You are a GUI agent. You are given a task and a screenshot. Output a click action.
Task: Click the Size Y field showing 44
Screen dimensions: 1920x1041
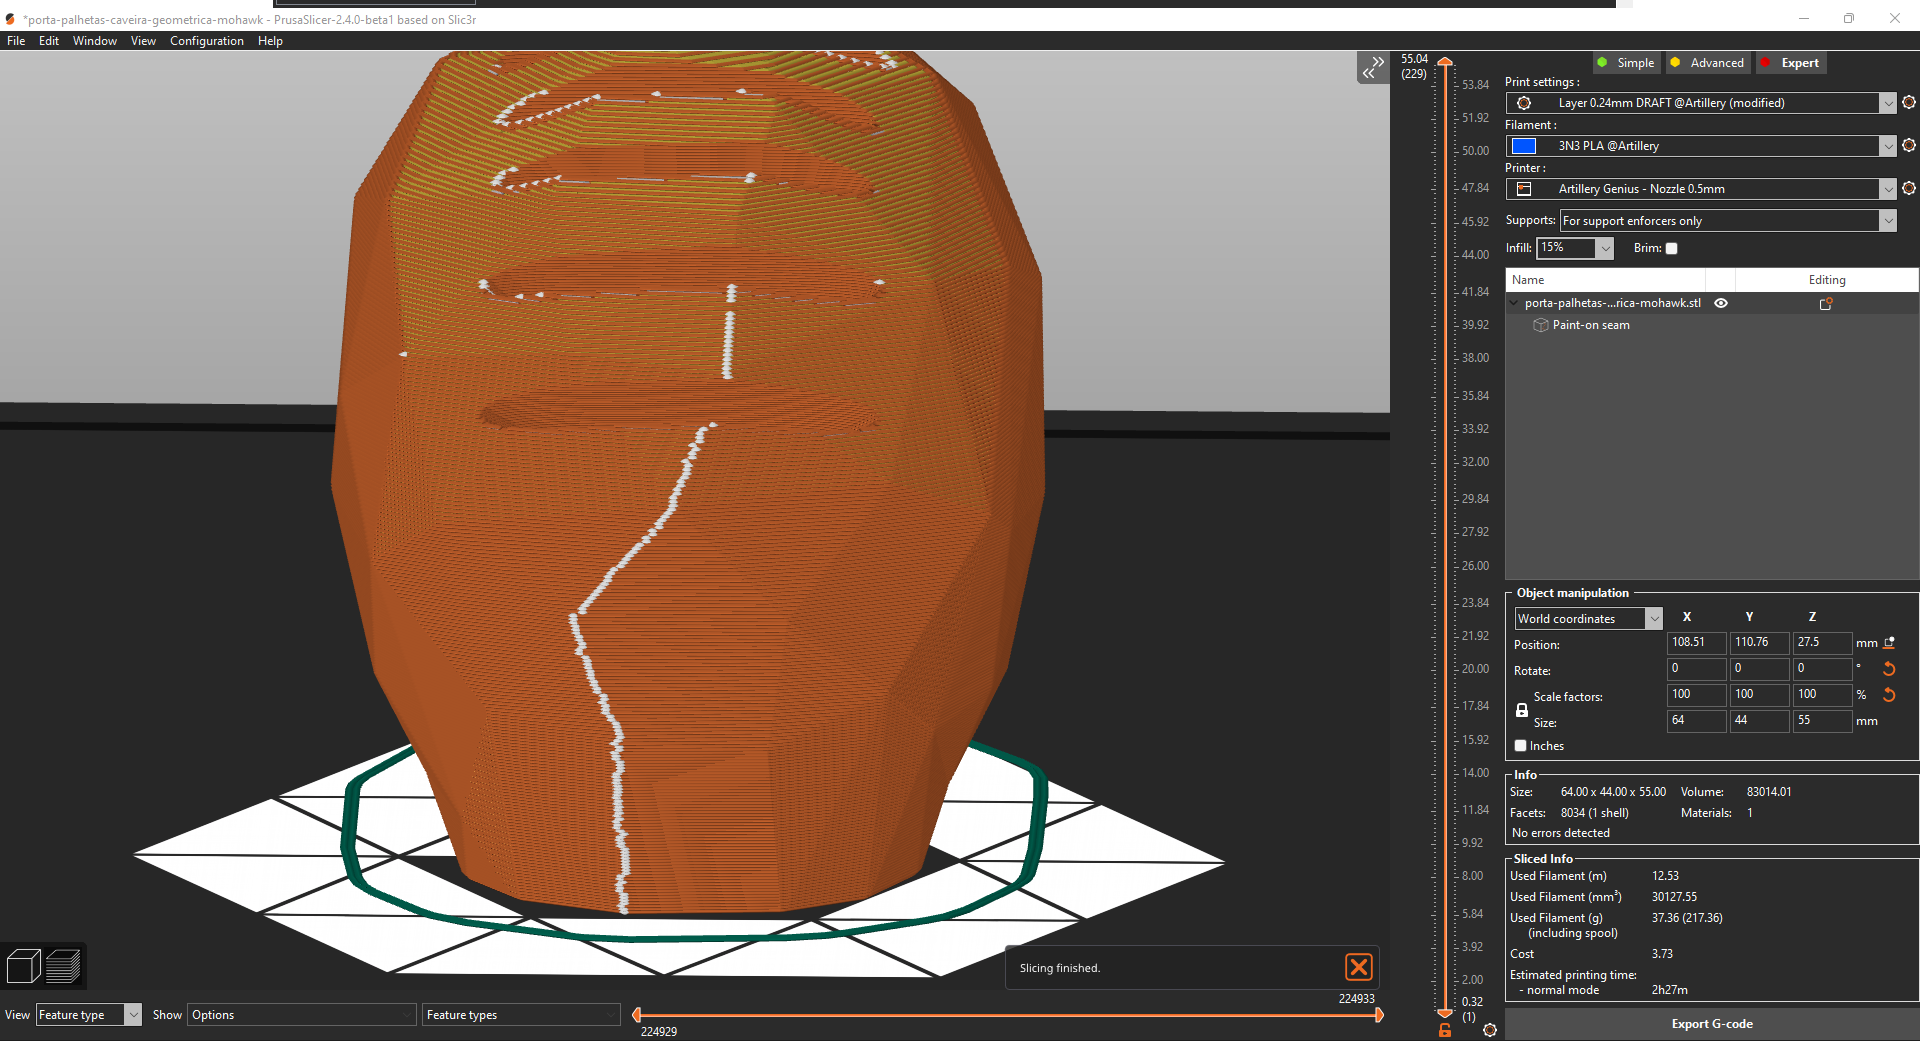tap(1760, 721)
